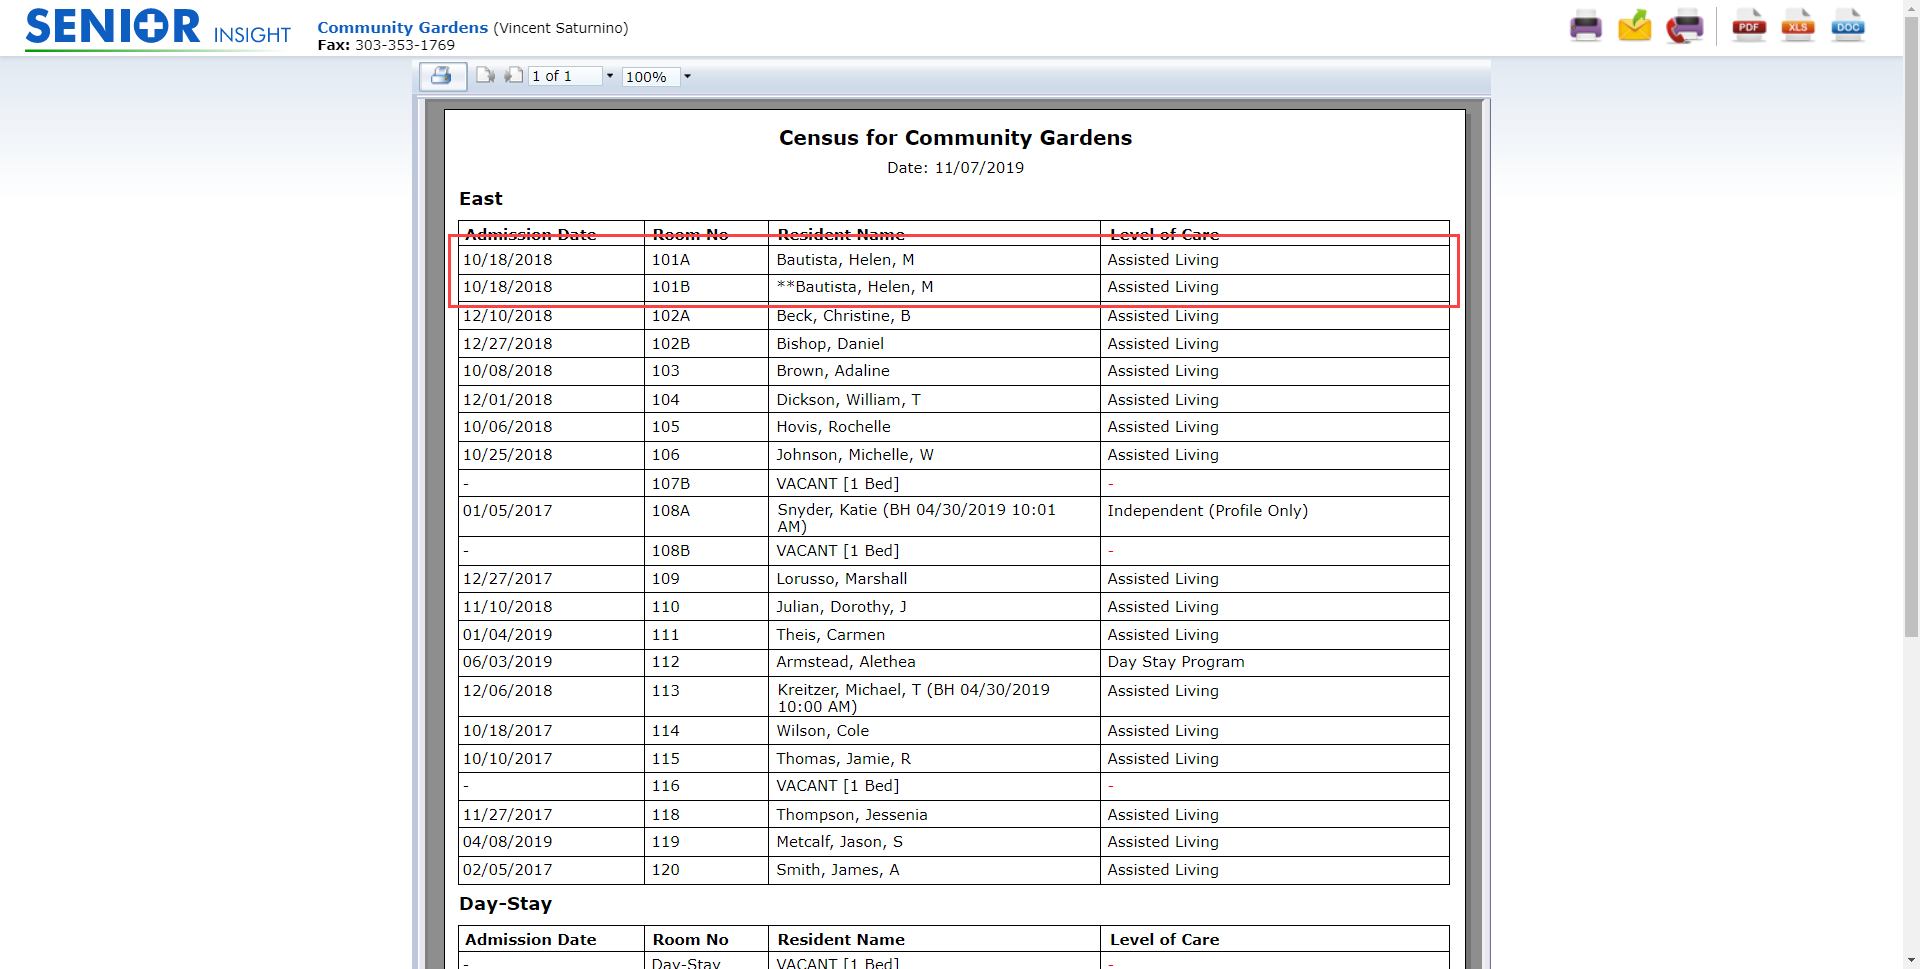Screen dimensions: 1920x969
Task: Click the scrollbar up arrow
Action: click(1911, 8)
